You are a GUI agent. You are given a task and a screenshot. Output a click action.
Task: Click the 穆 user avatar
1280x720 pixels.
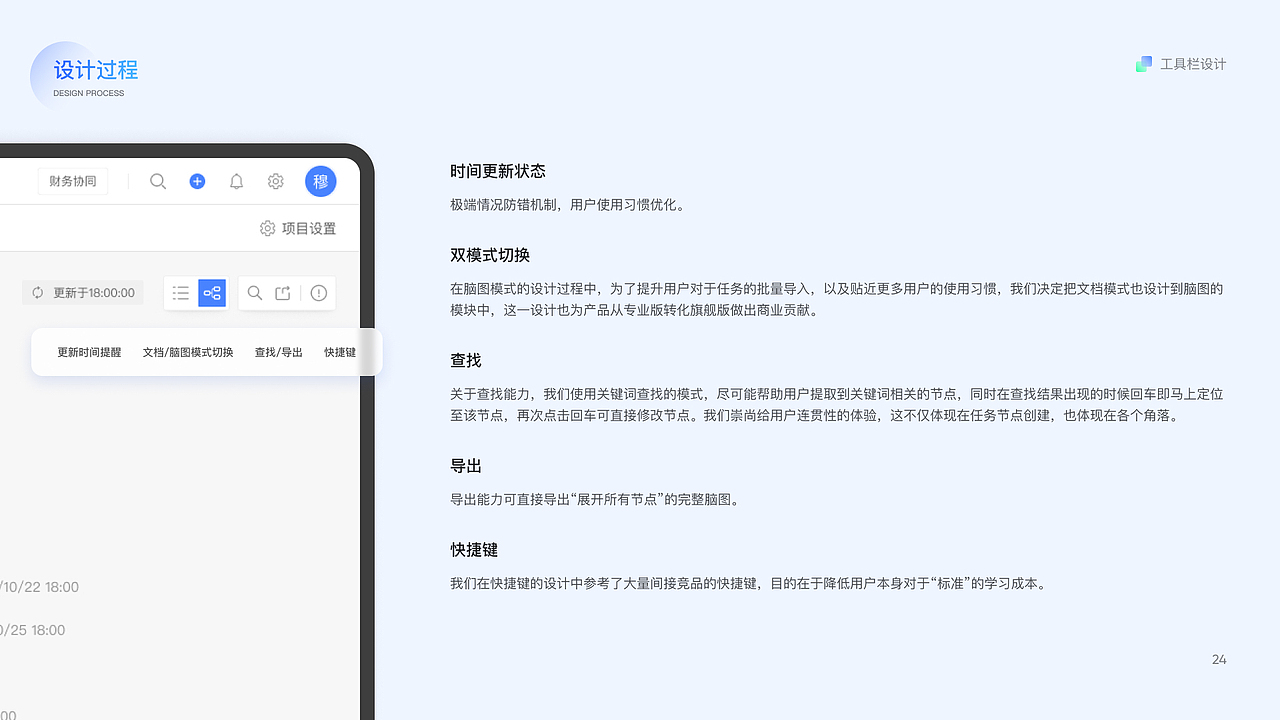[320, 181]
